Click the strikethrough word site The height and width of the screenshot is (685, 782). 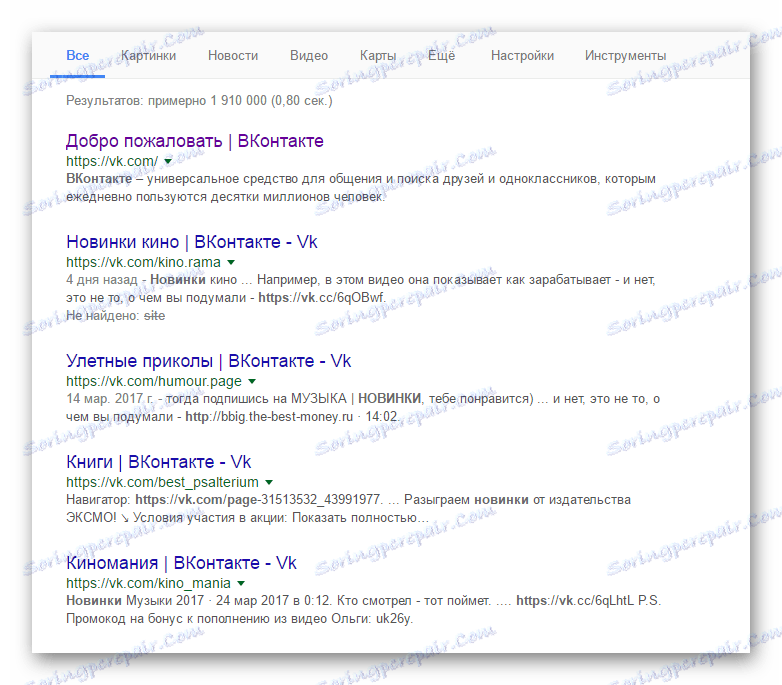[x=154, y=316]
